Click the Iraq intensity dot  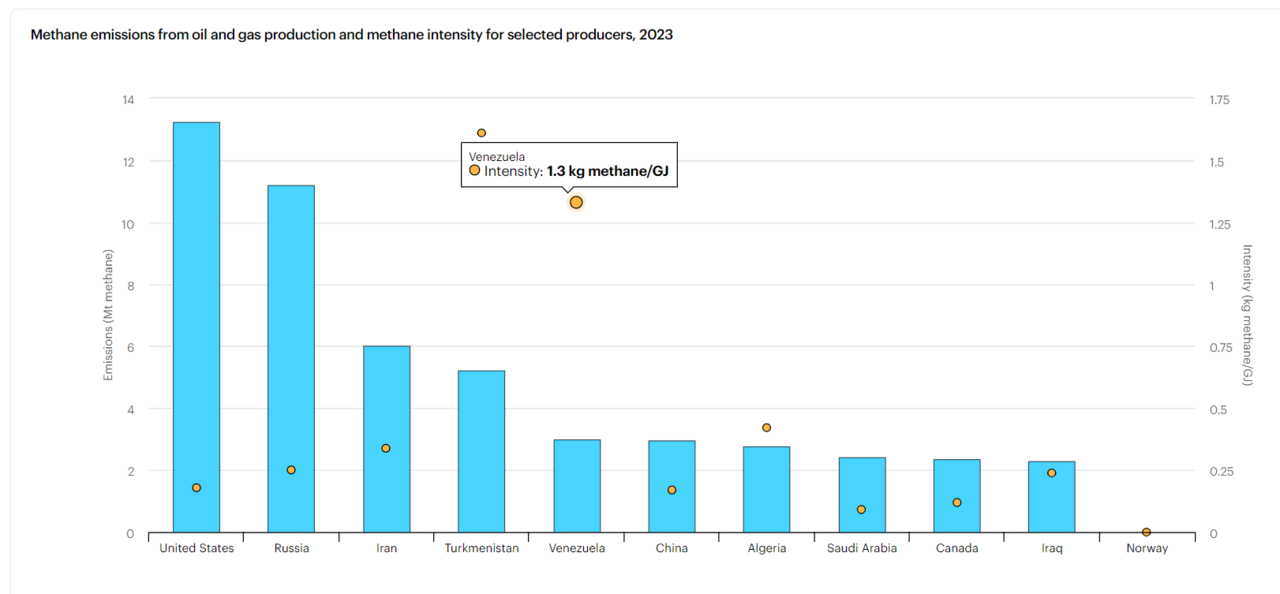pos(1052,473)
